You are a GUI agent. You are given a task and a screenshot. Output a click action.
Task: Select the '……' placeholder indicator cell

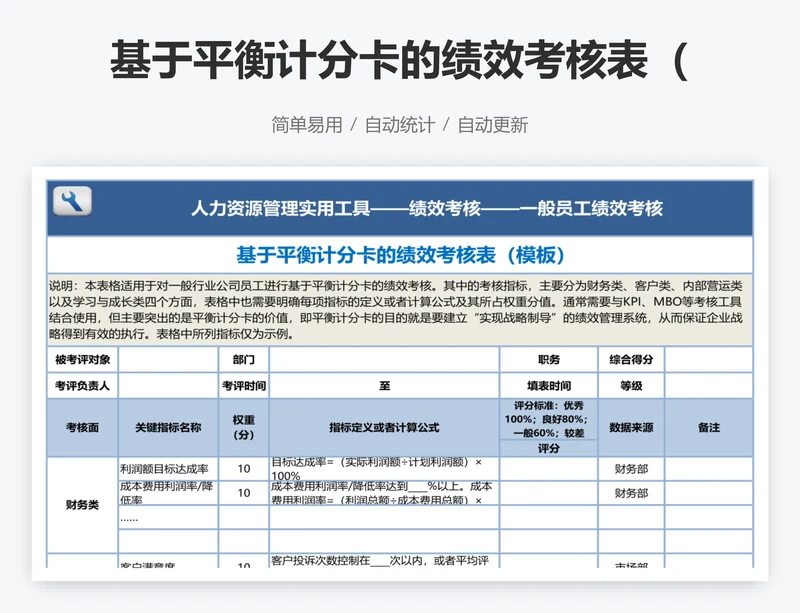pos(168,518)
